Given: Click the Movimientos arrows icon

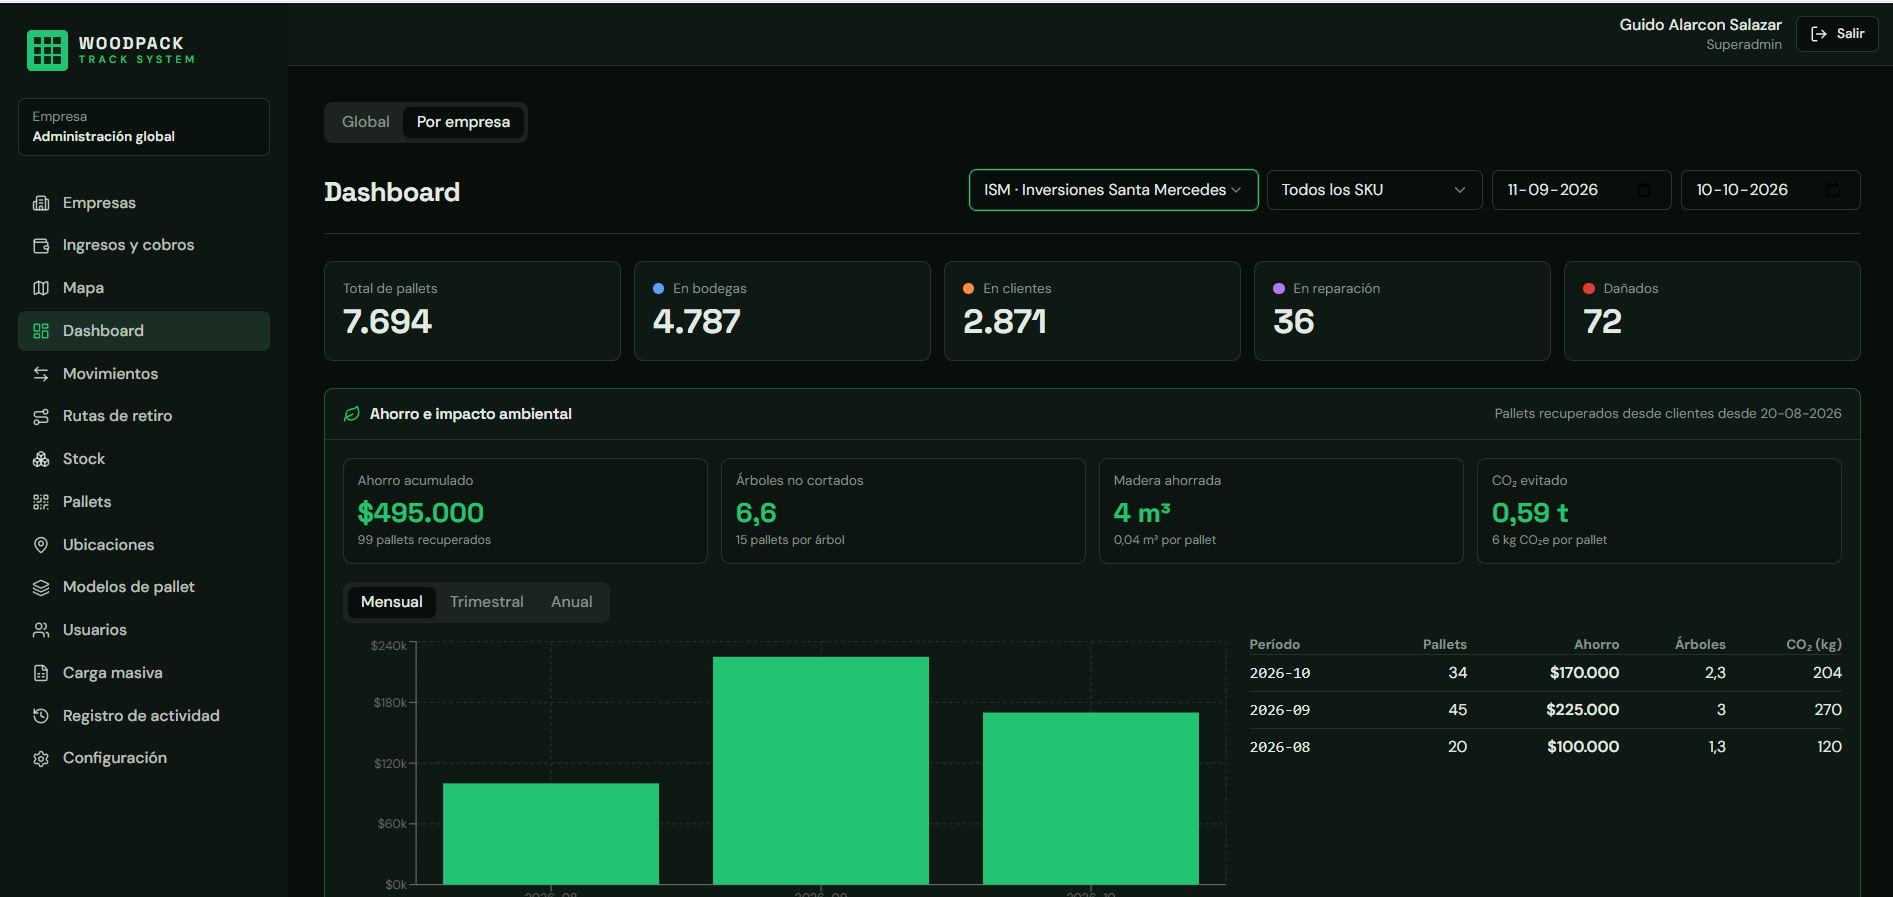Looking at the screenshot, I should [41, 374].
